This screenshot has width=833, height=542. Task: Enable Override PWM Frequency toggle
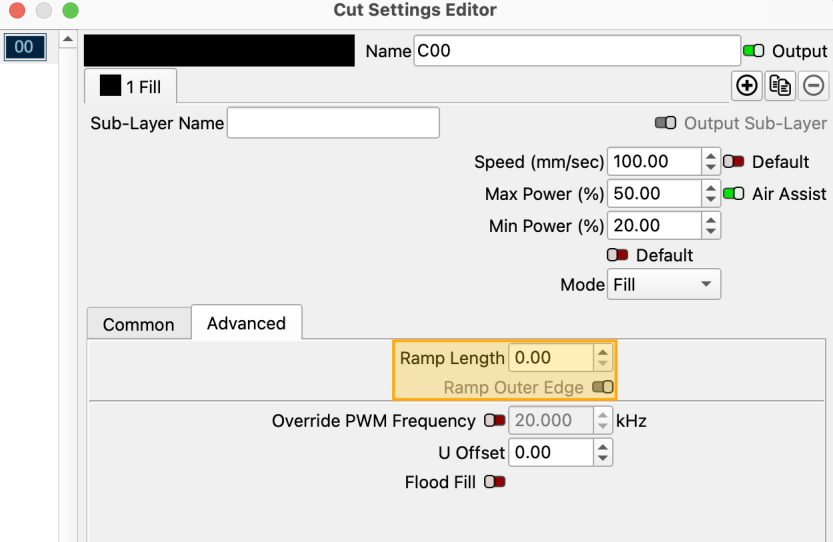click(494, 421)
